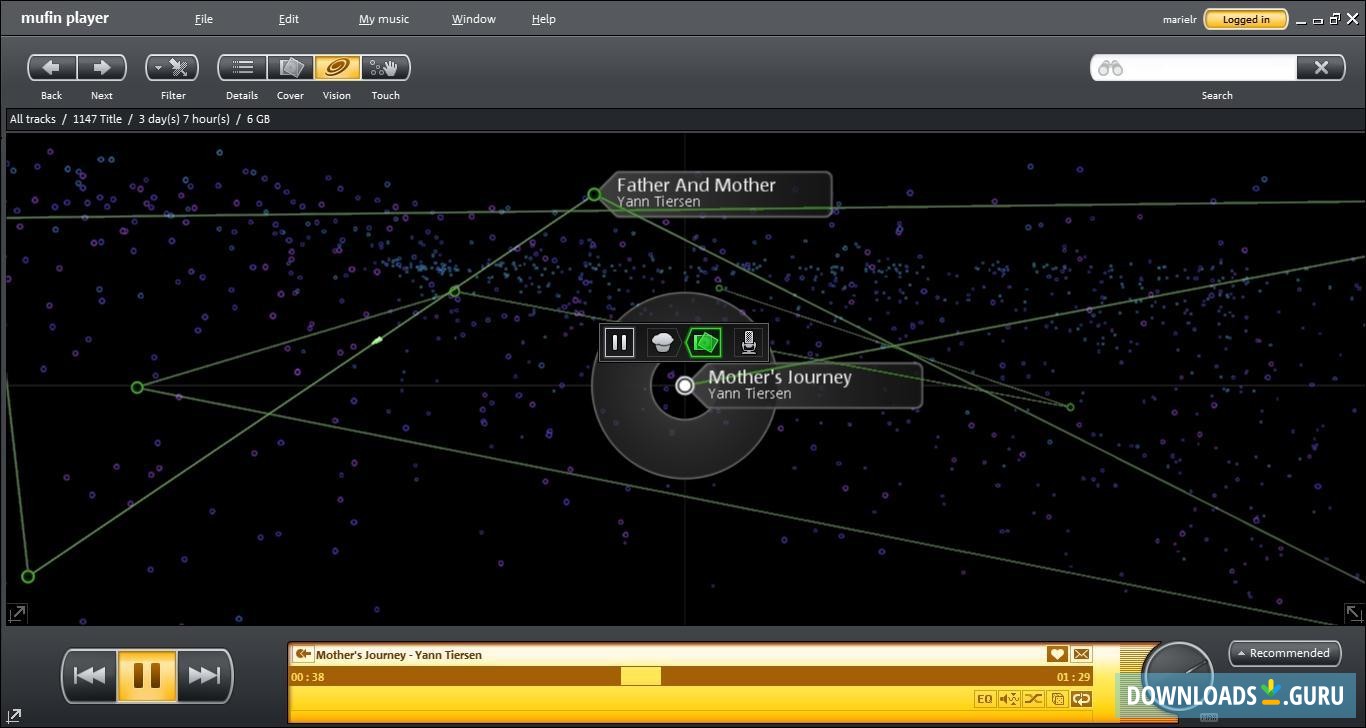Open the Window menu

pyautogui.click(x=473, y=18)
